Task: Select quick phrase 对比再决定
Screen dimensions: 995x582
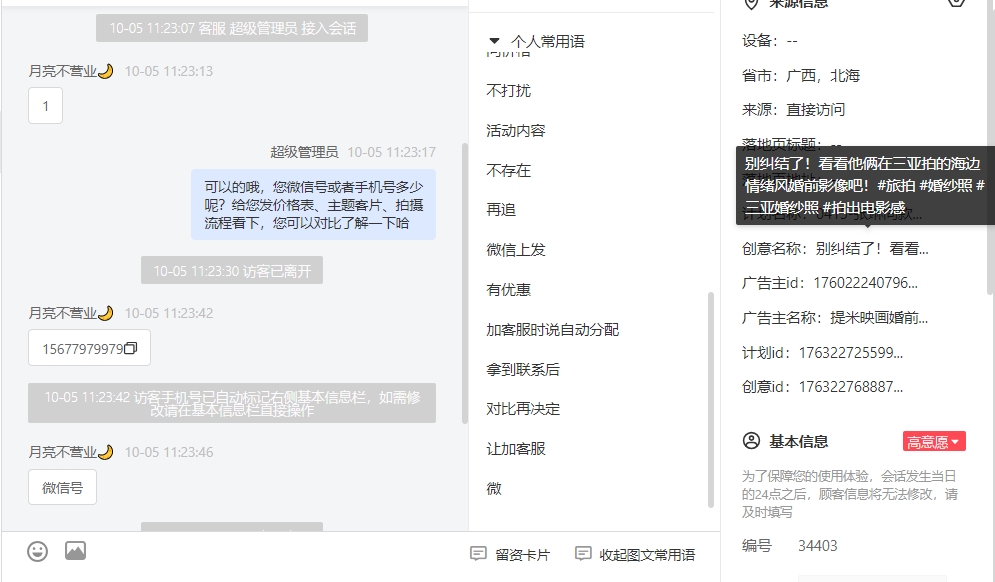Action: 523,409
